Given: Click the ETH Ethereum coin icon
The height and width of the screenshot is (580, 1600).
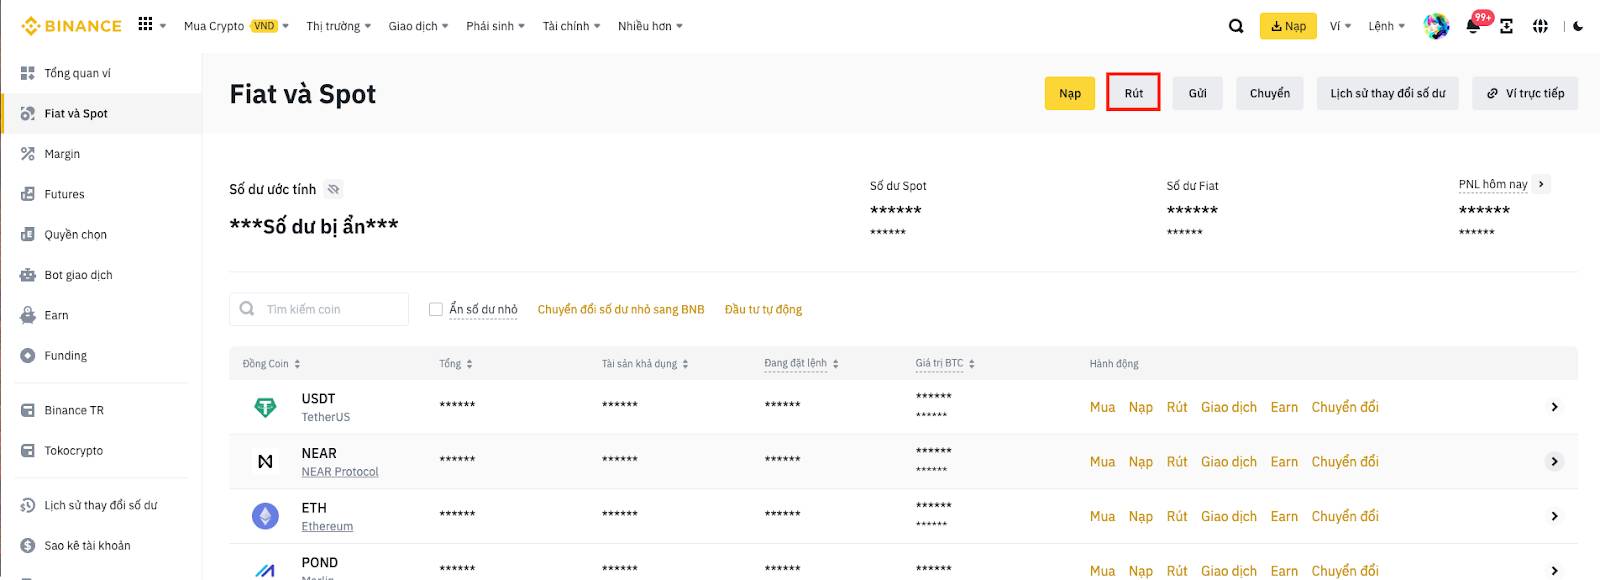Looking at the screenshot, I should click(265, 516).
